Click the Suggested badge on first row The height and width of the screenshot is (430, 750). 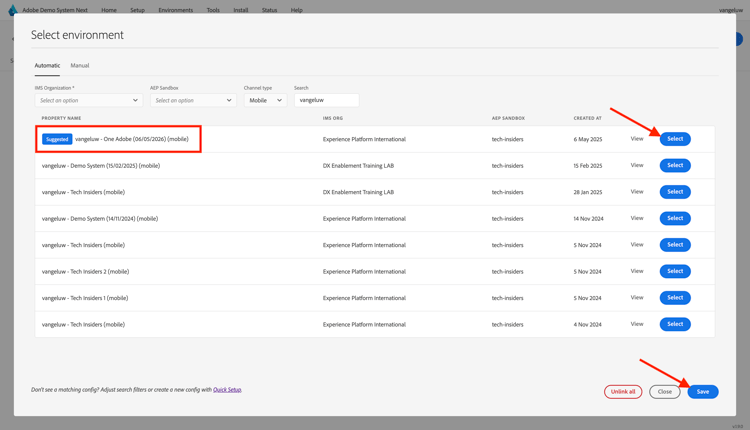click(57, 139)
